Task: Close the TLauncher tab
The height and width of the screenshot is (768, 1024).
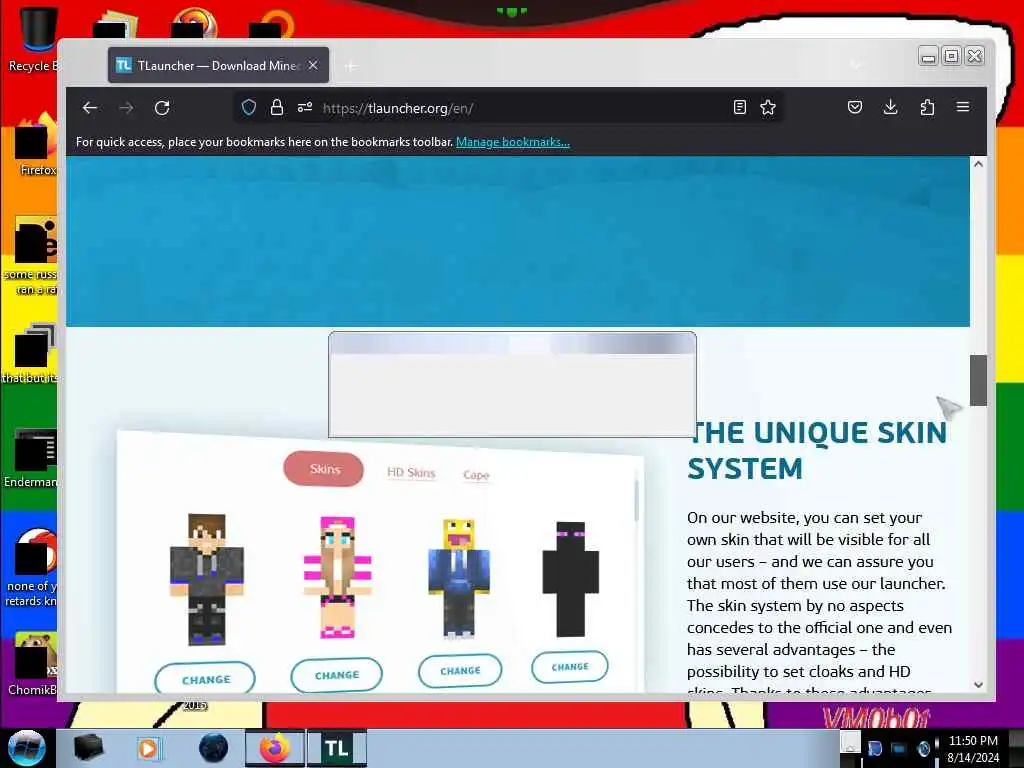Action: click(x=313, y=65)
